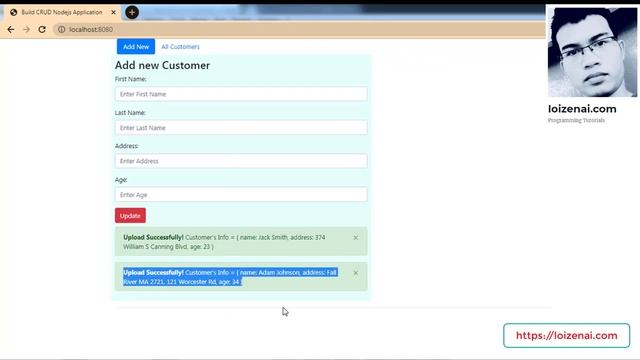The width and height of the screenshot is (640, 360).
Task: Click the First Name label
Action: point(130,79)
